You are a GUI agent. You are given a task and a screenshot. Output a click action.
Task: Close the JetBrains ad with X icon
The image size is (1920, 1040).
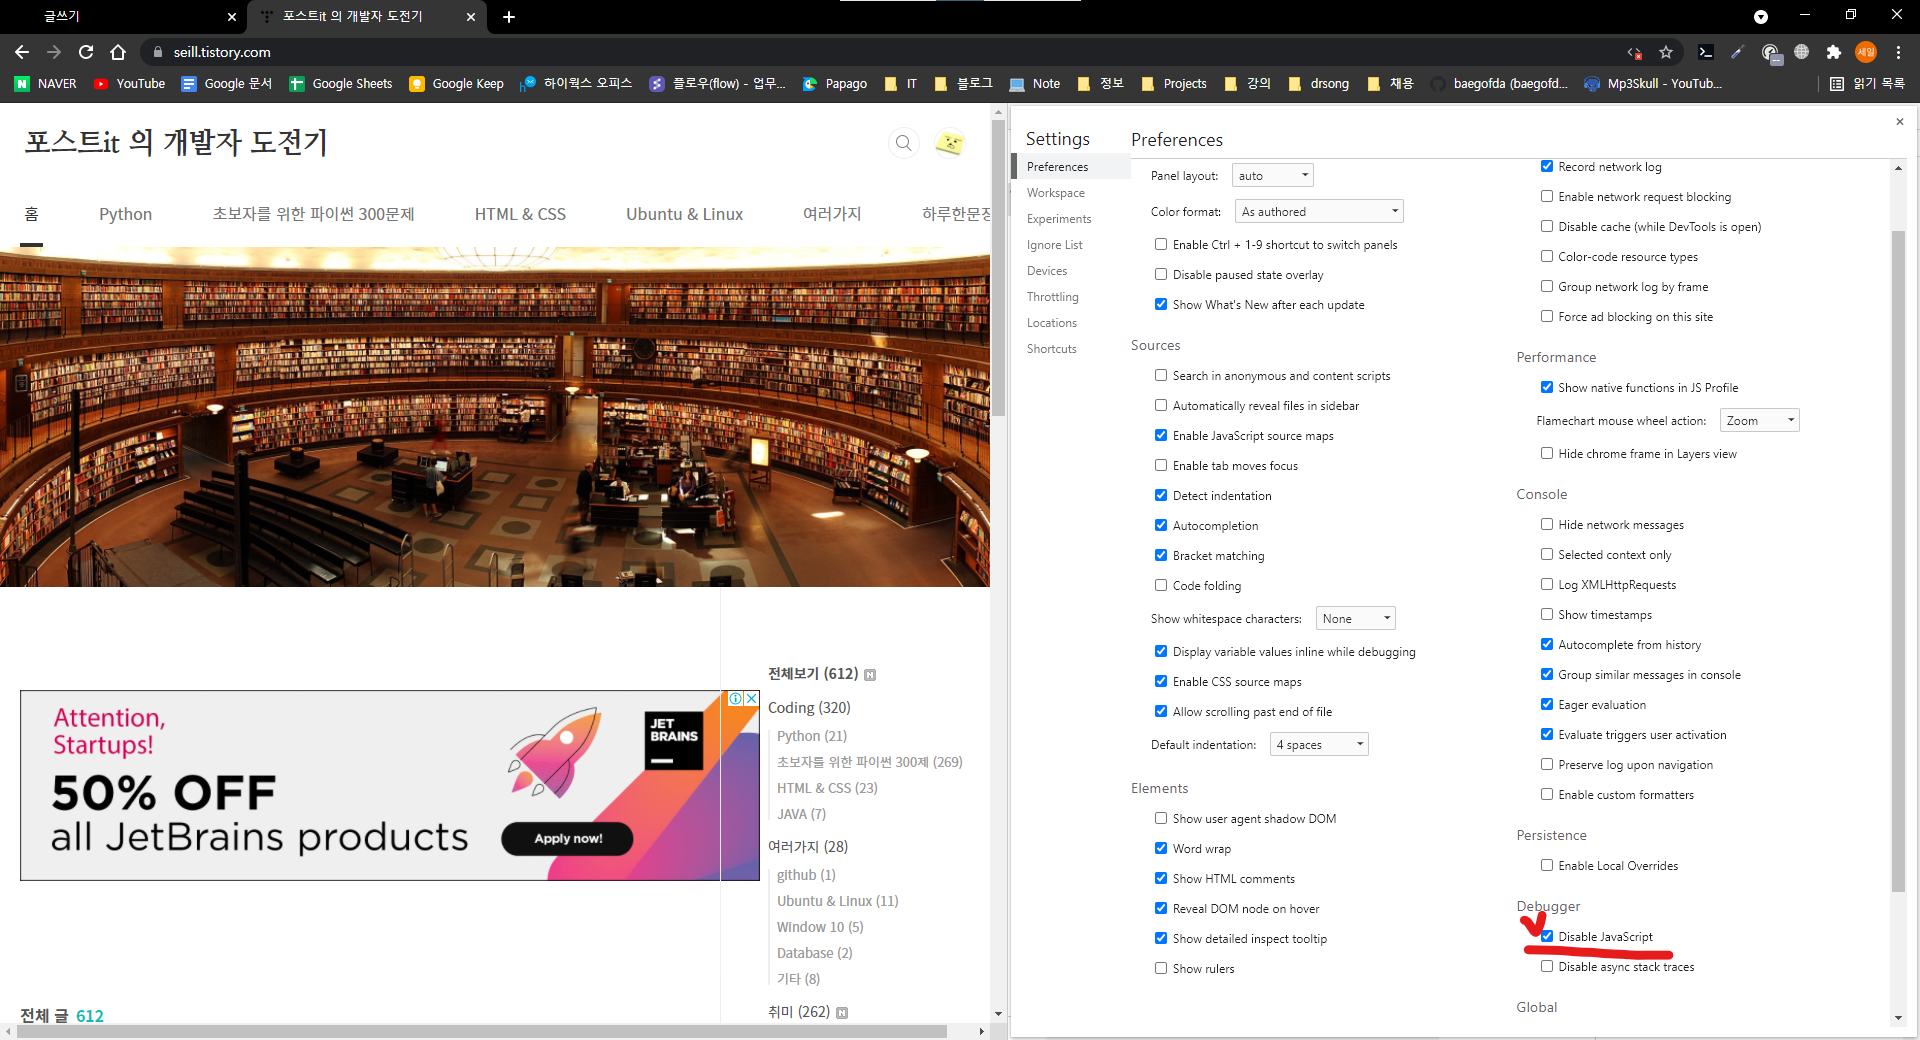coord(752,698)
